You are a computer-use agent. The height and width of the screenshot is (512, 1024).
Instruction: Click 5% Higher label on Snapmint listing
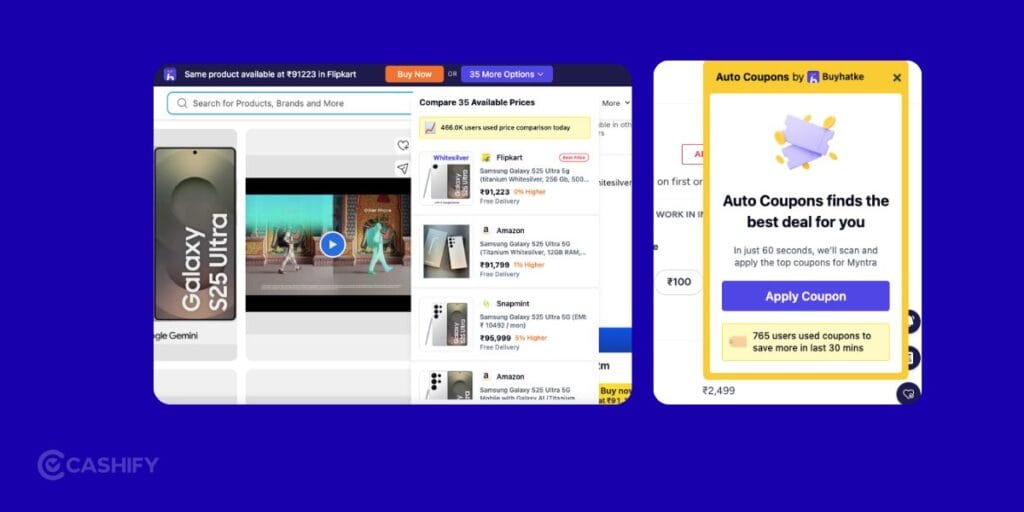tap(531, 338)
